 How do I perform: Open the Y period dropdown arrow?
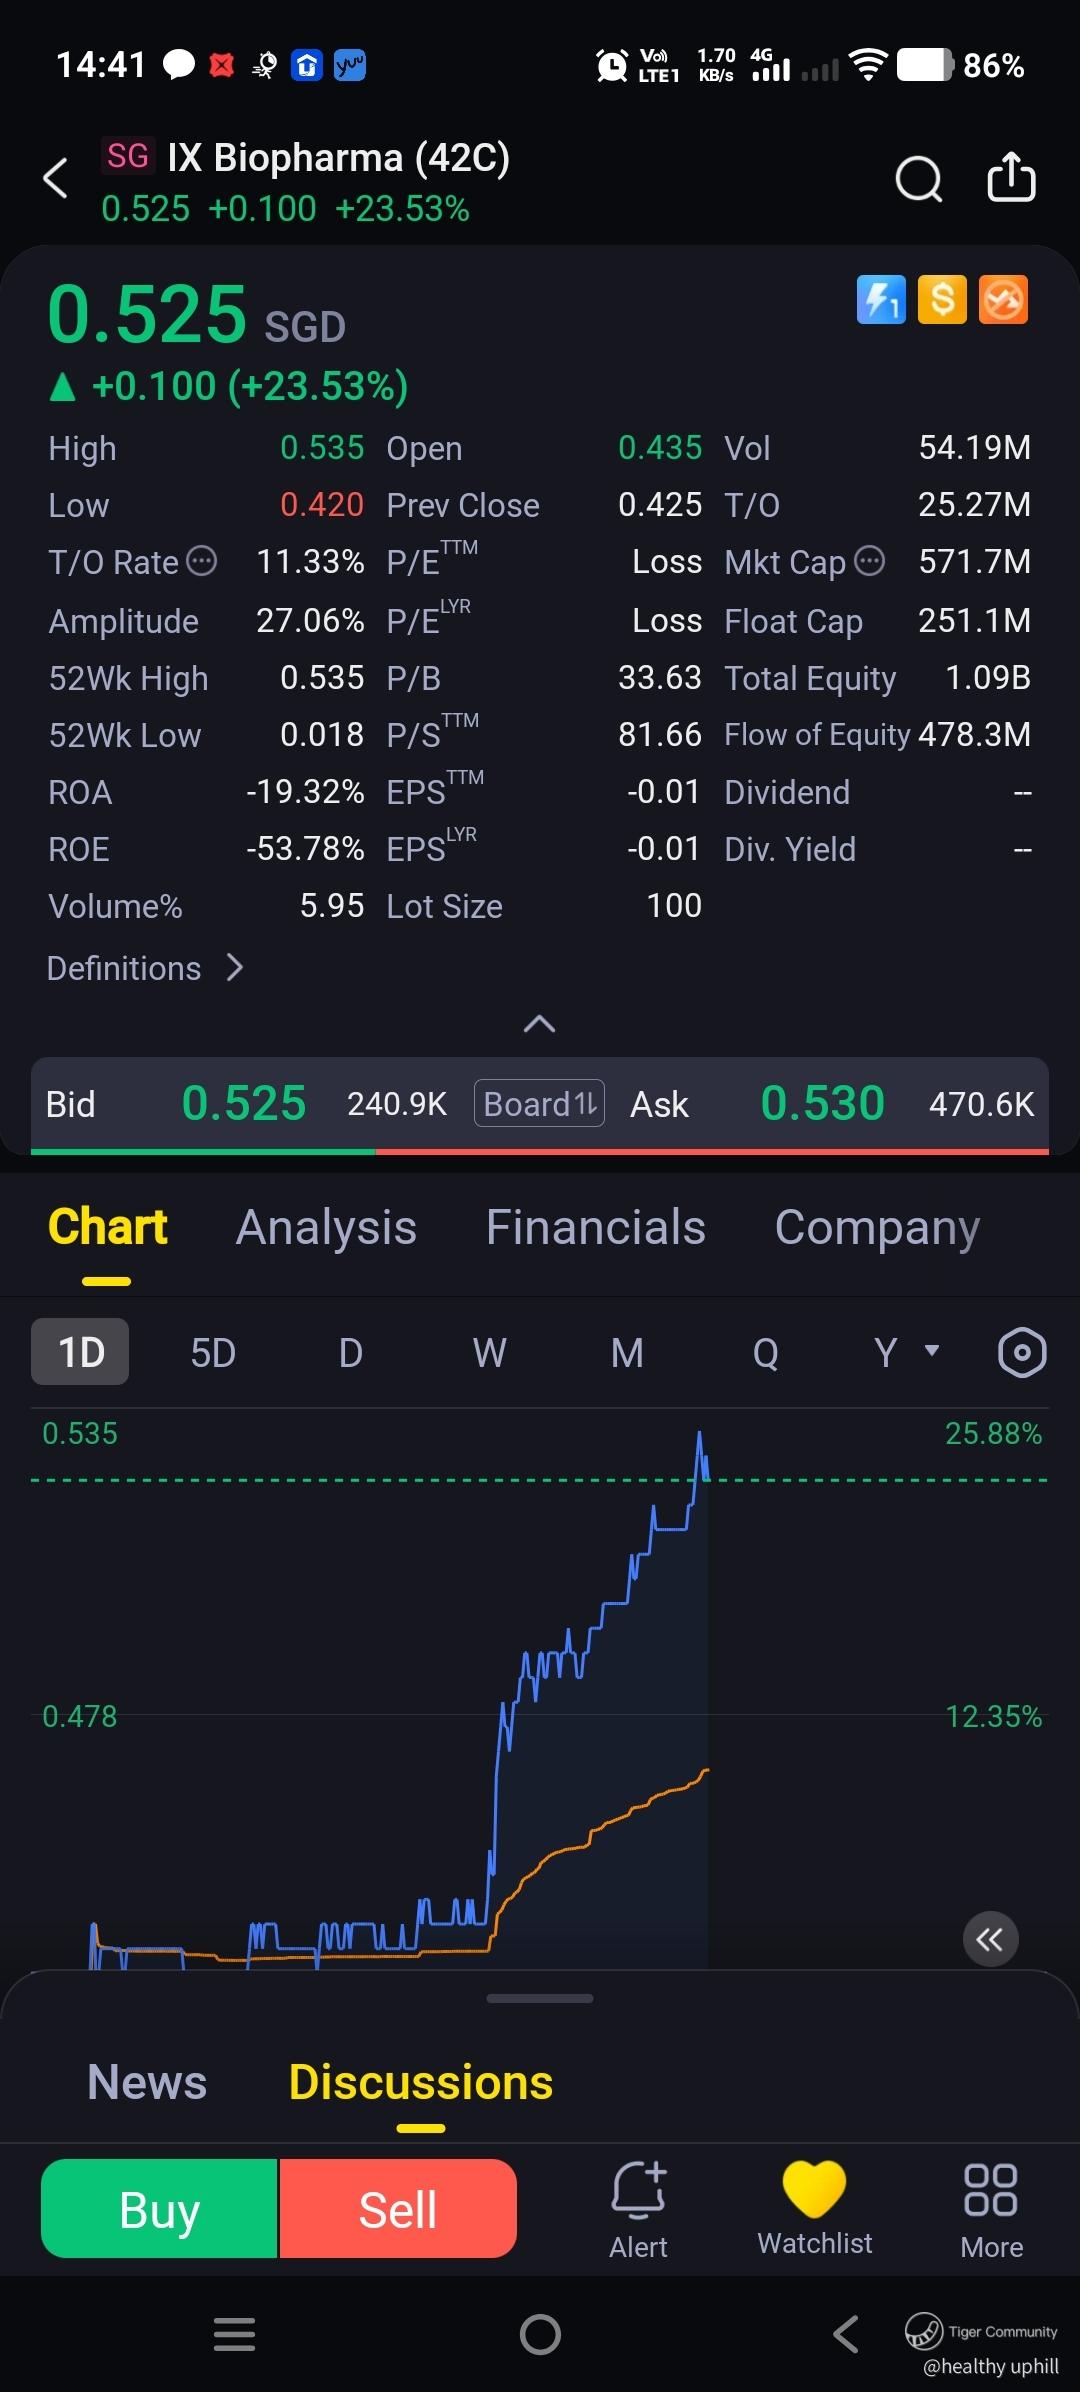[x=932, y=1350]
